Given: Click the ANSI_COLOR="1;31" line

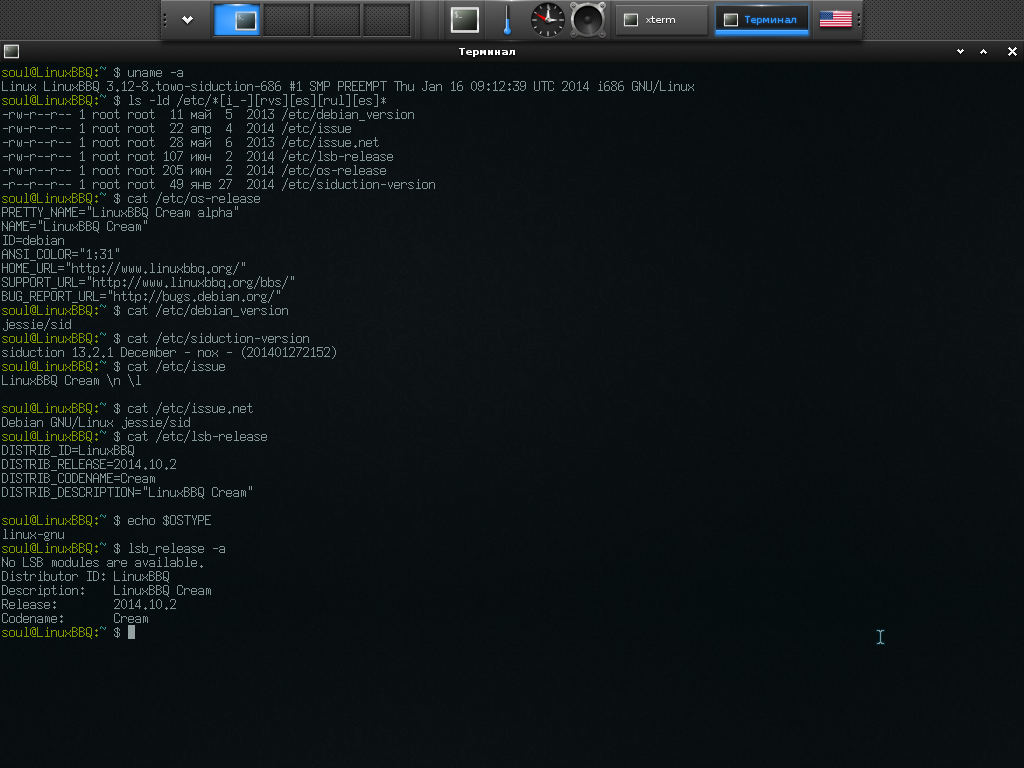Looking at the screenshot, I should click(61, 255).
